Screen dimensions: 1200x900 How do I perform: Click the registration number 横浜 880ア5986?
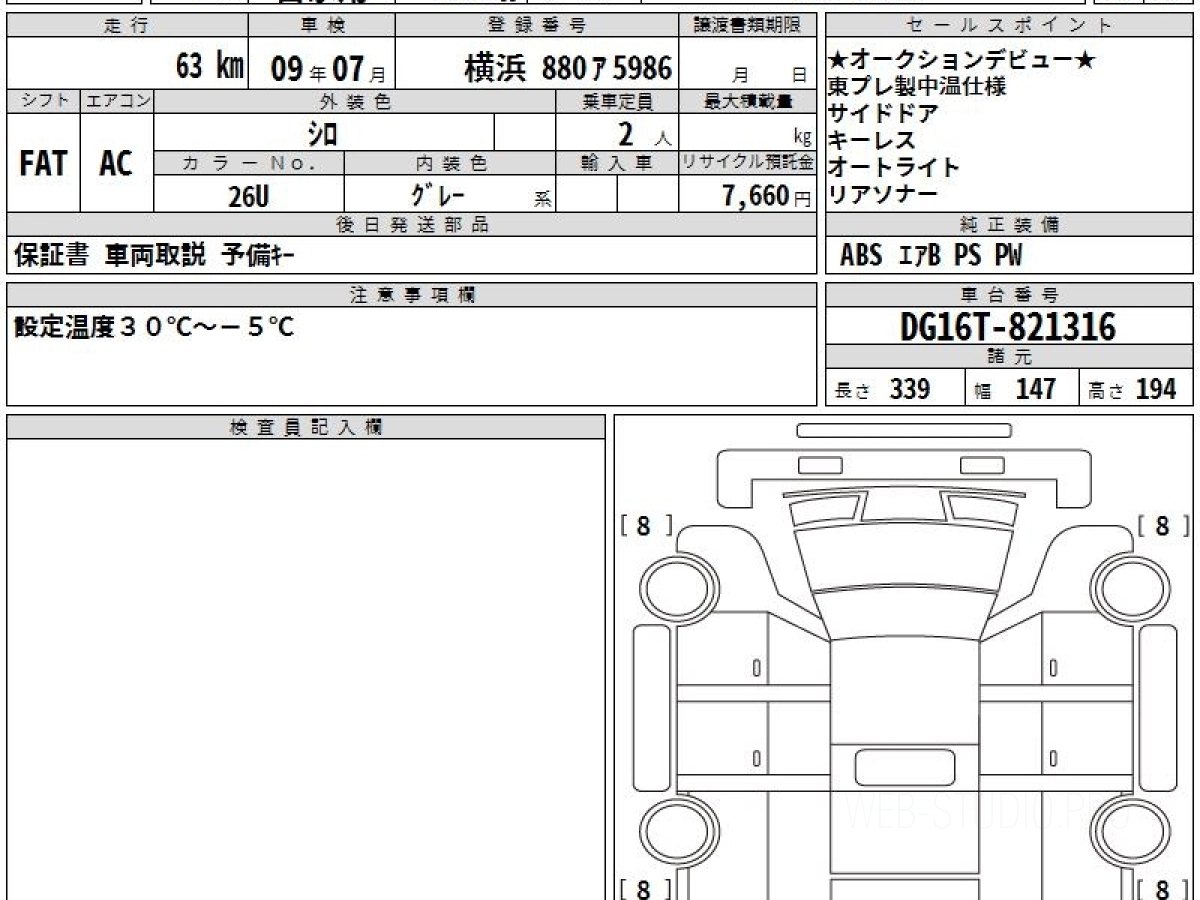(567, 67)
